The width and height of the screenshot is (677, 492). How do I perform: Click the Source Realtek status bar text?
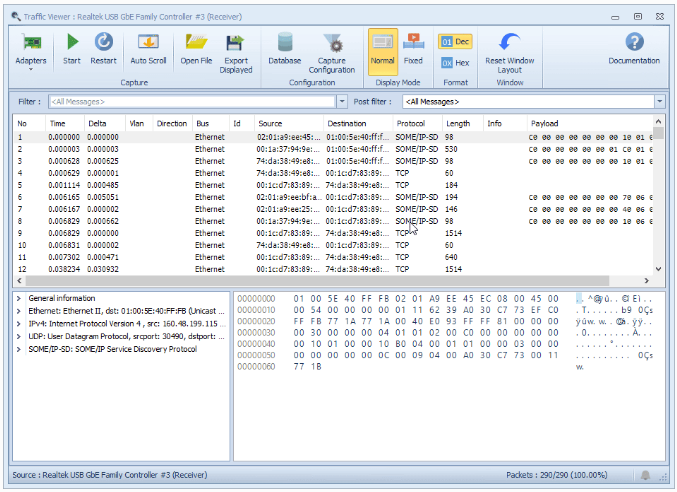pyautogui.click(x=110, y=475)
